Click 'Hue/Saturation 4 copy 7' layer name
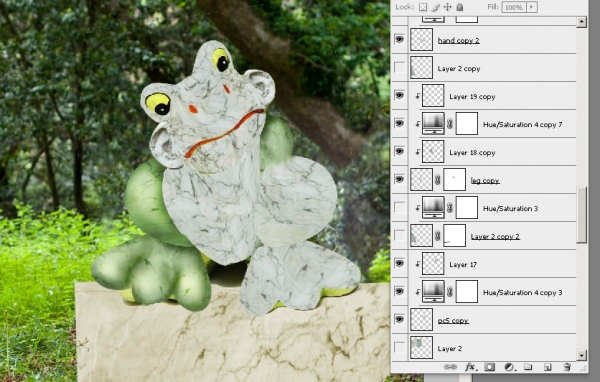Viewport: 600px width, 382px height. tap(523, 124)
